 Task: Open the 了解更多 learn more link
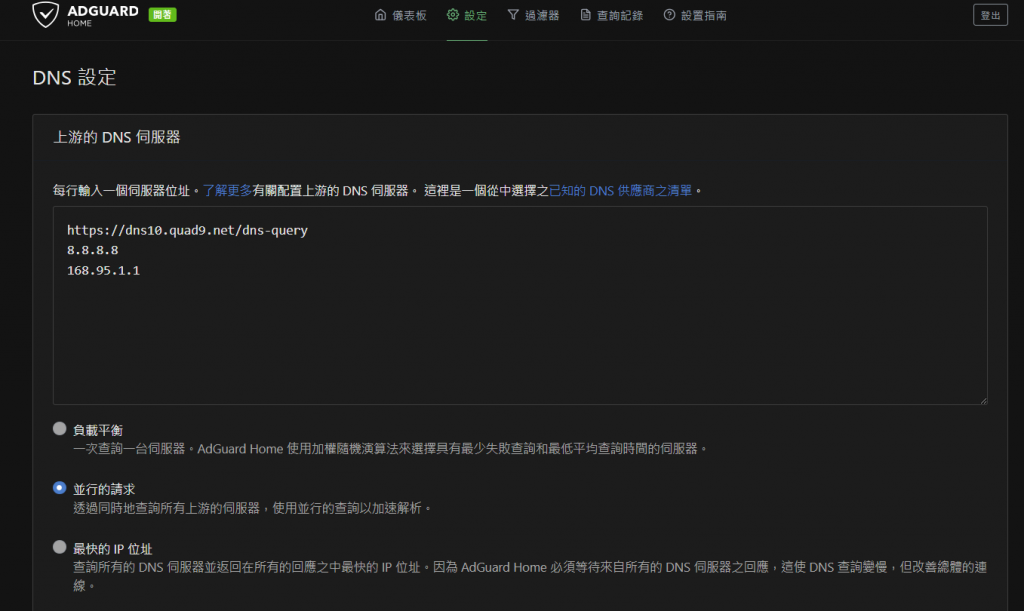[x=227, y=191]
